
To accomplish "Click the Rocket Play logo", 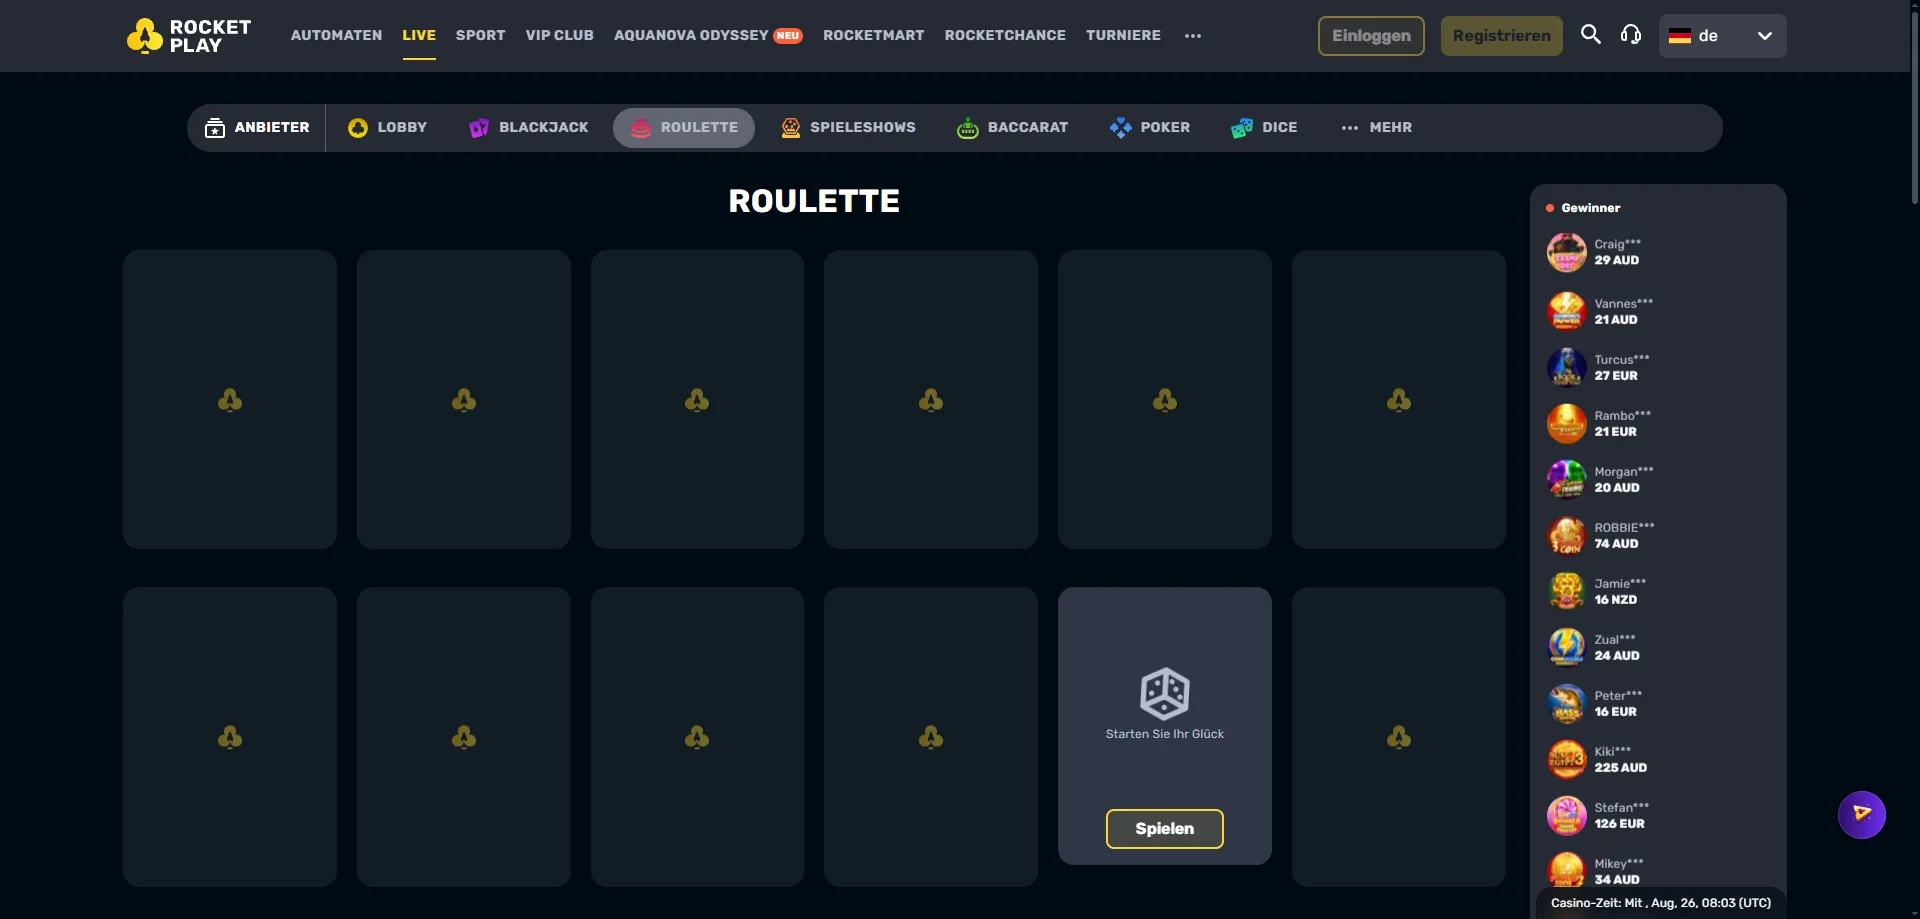I will tap(189, 36).
